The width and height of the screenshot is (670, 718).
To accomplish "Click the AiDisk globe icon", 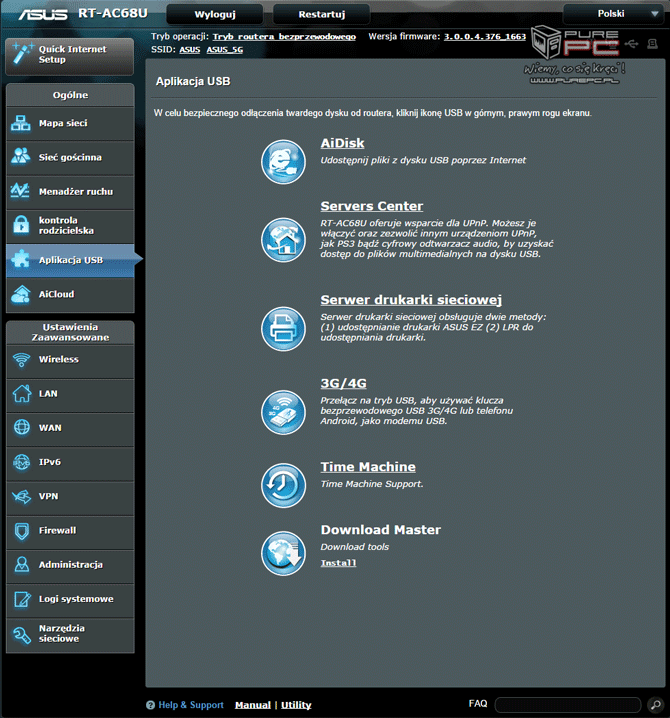I will click(283, 162).
